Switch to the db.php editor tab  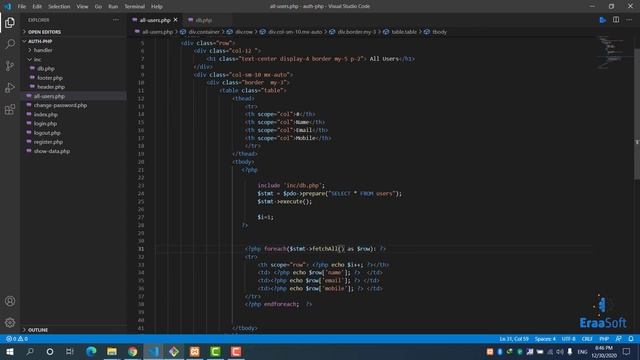[203, 20]
